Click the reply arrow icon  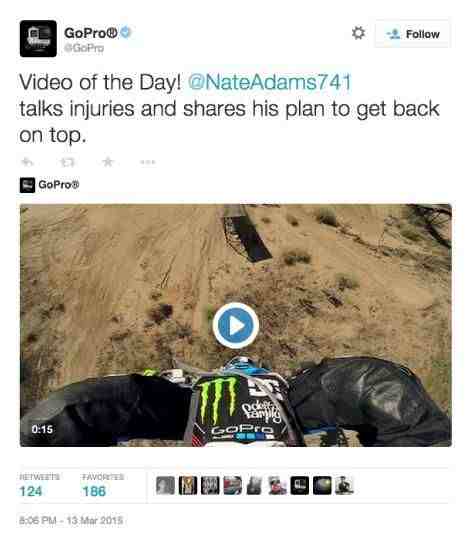tap(27, 162)
